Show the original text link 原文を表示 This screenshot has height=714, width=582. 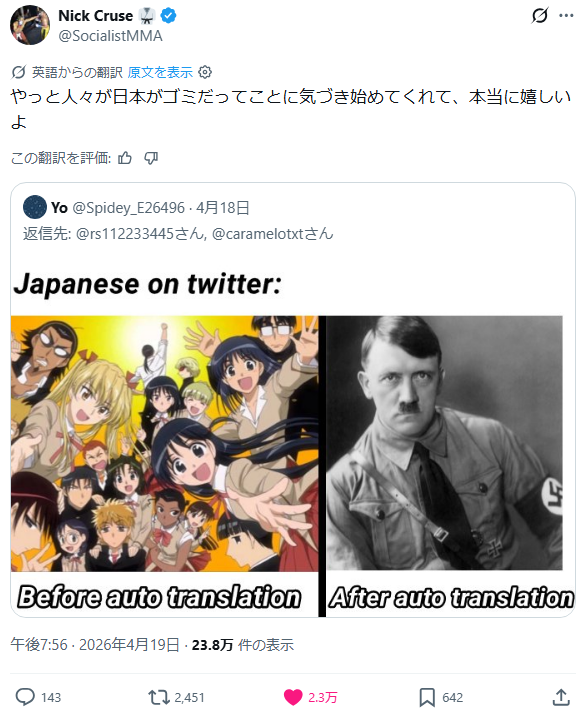point(160,72)
